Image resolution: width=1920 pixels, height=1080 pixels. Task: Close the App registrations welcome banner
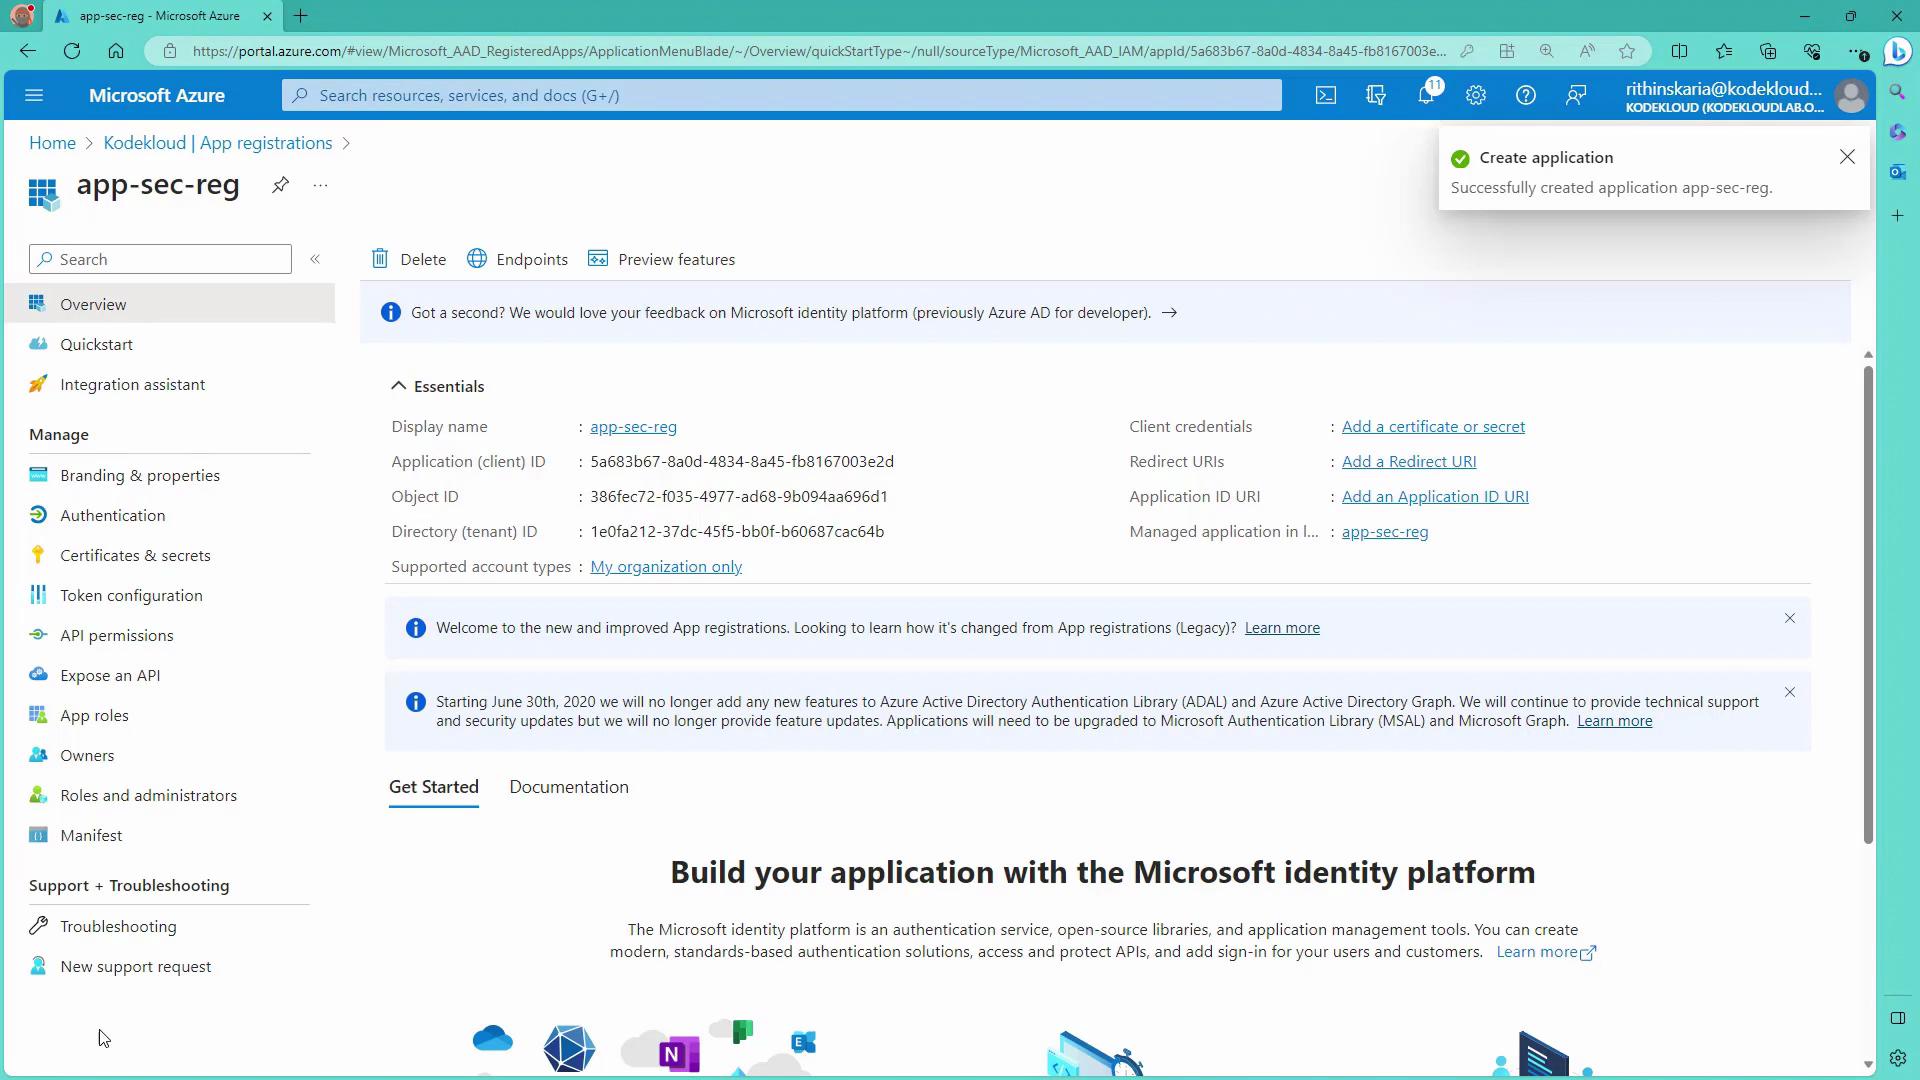(1790, 618)
